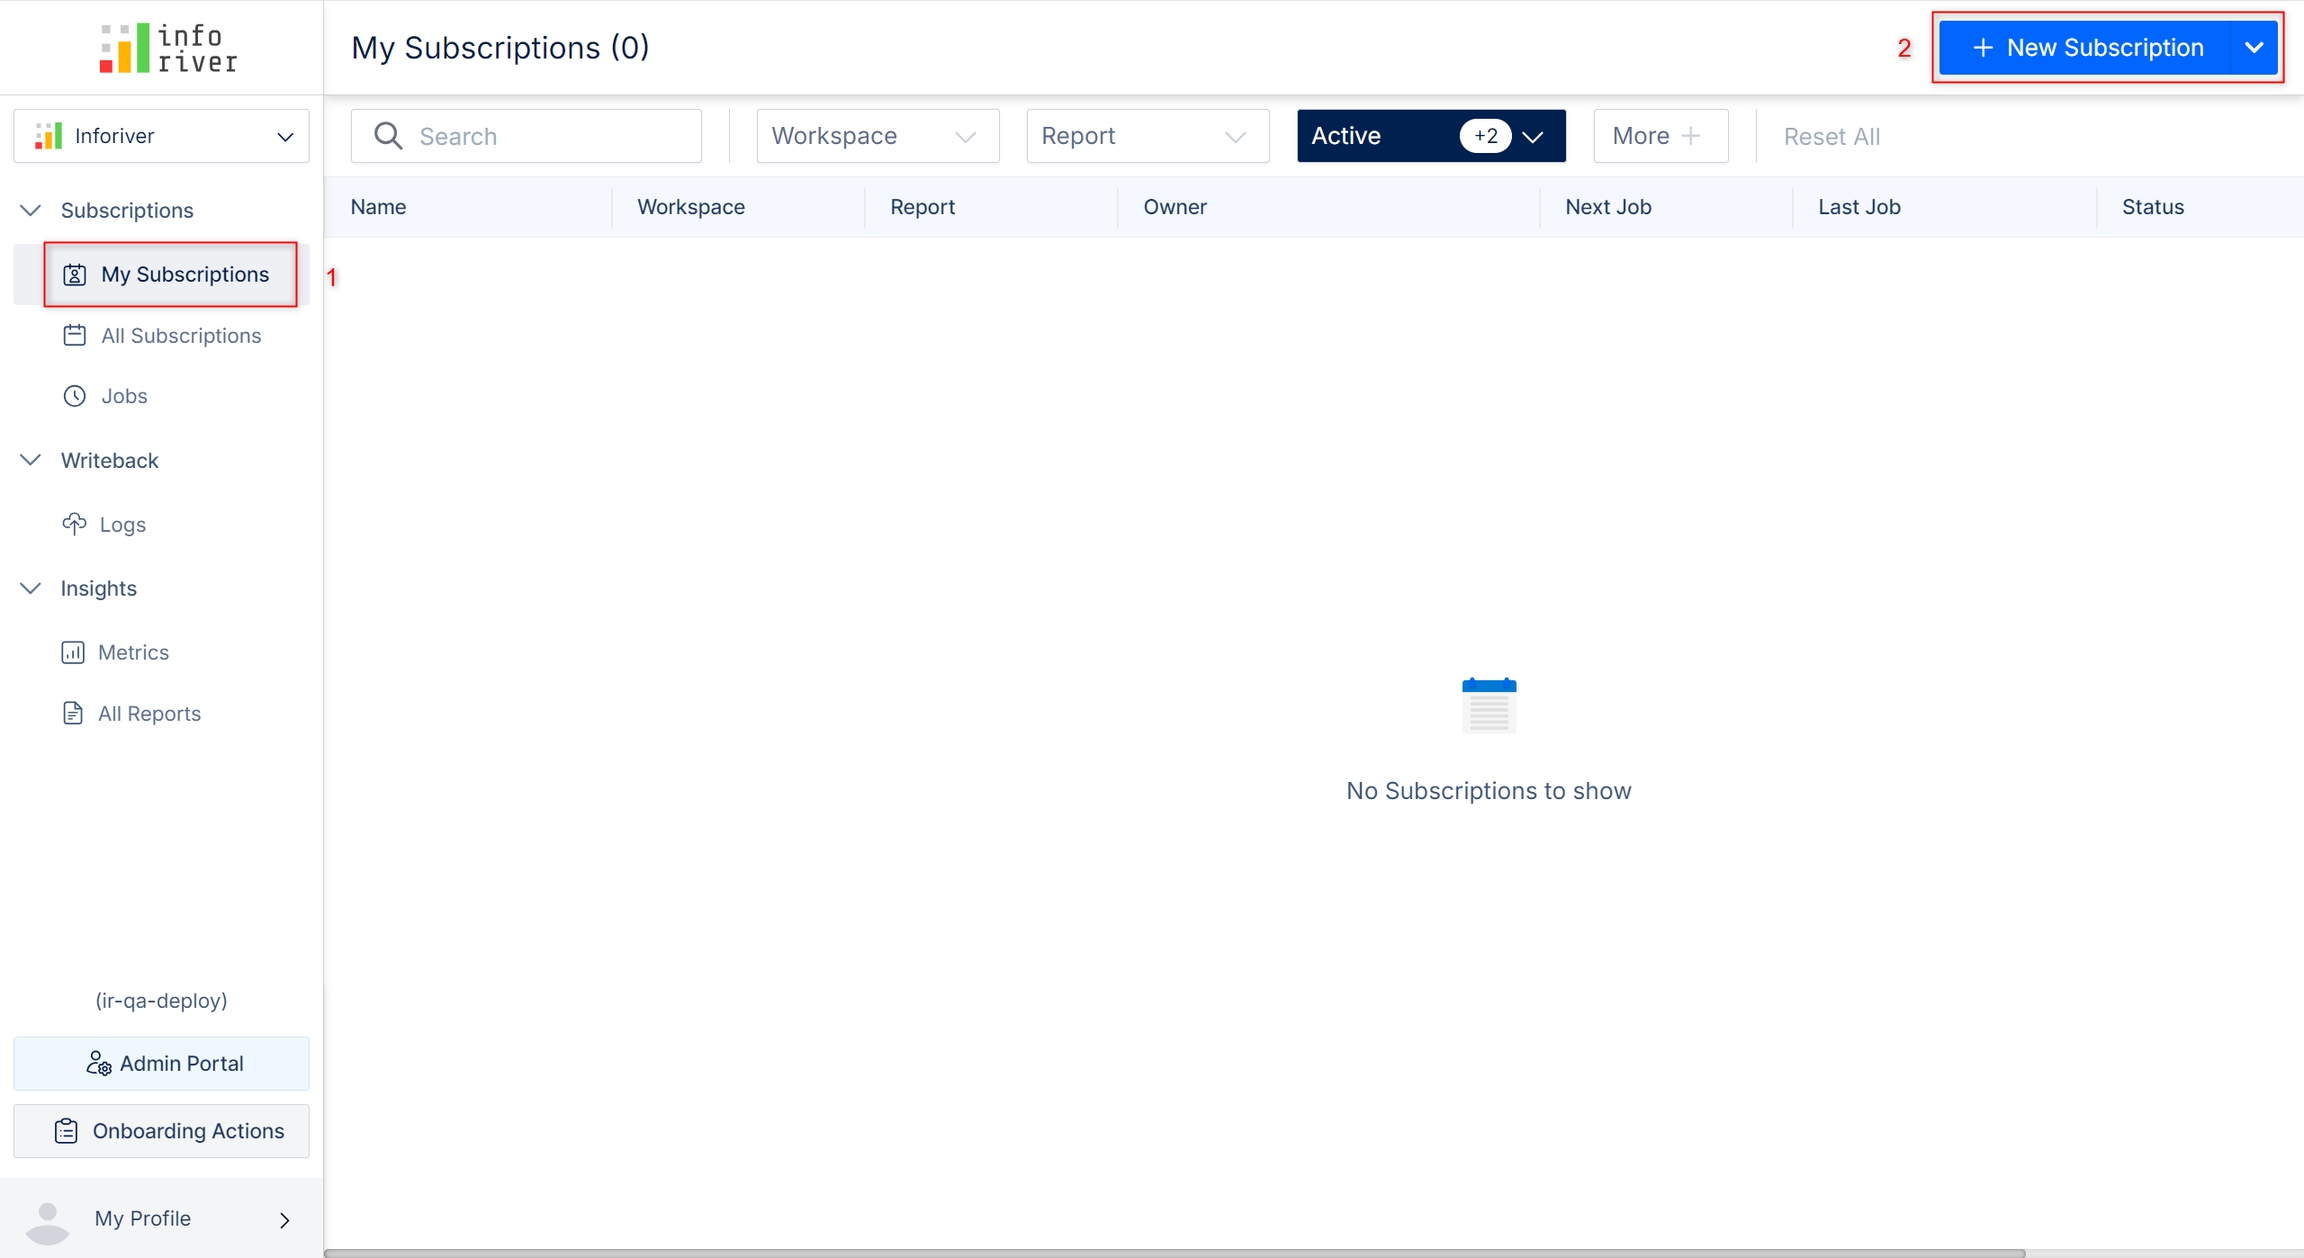Click the Jobs clock icon
The image size is (2304, 1258).
75,396
